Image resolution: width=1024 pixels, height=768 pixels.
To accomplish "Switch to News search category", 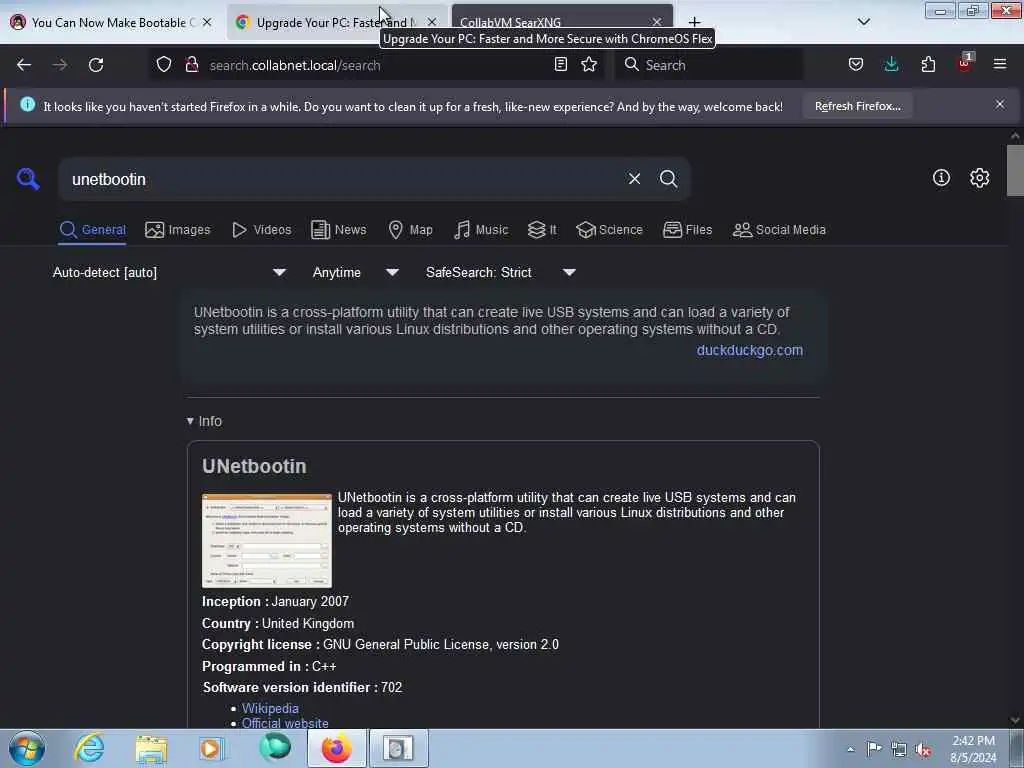I will (x=338, y=230).
